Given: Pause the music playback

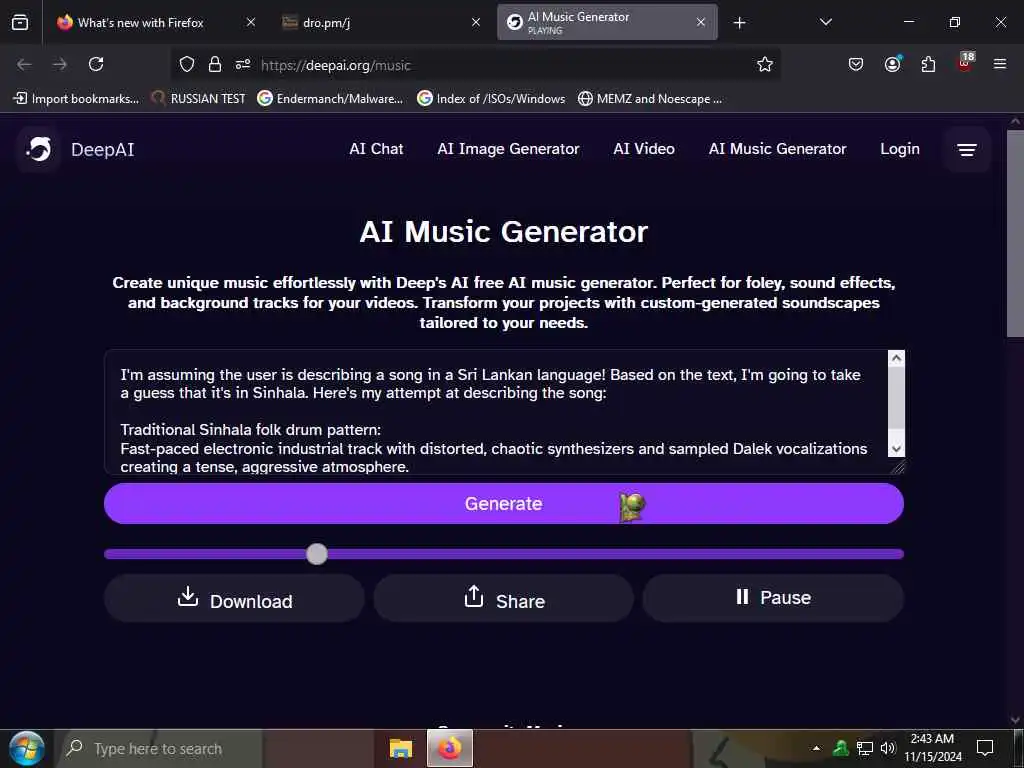Looking at the screenshot, I should pyautogui.click(x=773, y=598).
